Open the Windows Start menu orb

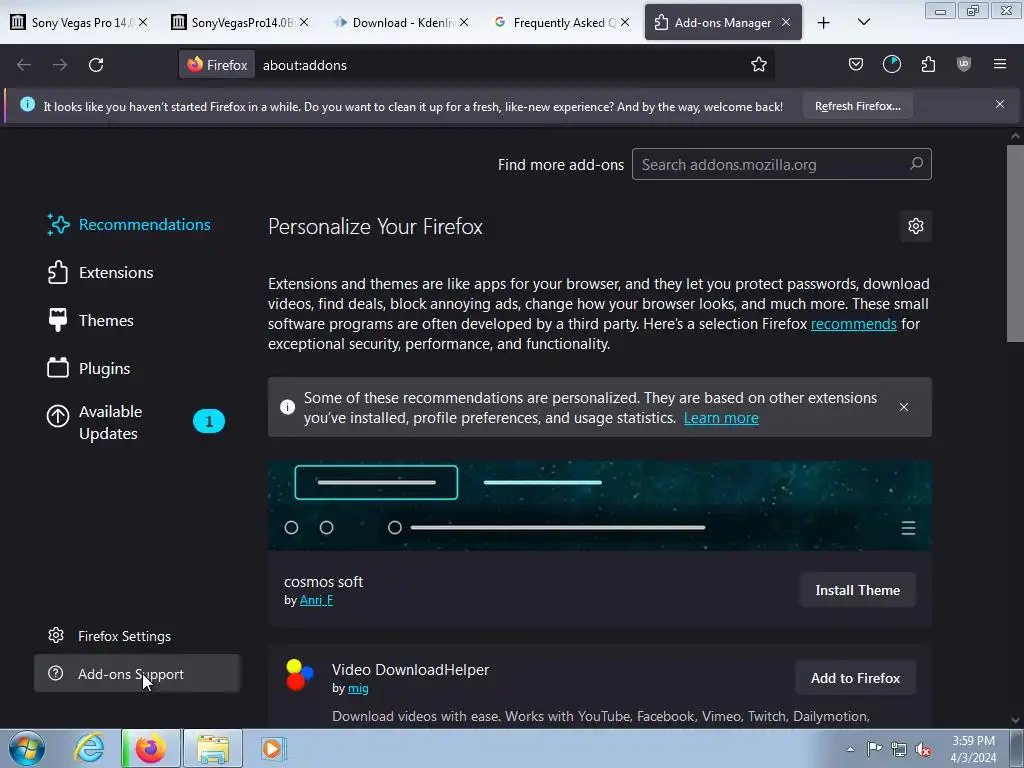[x=27, y=748]
